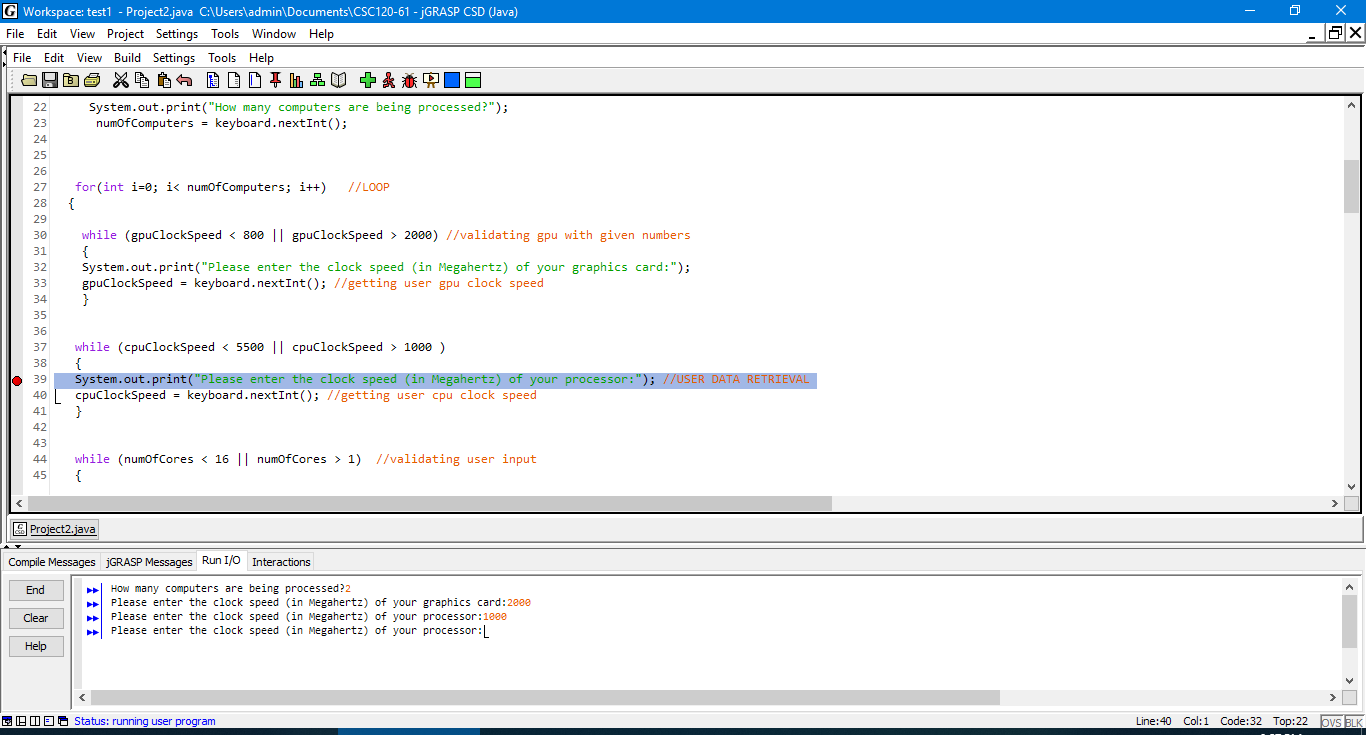The width and height of the screenshot is (1366, 735).
Task: Save Project2.java with the save icon
Action: click(49, 80)
